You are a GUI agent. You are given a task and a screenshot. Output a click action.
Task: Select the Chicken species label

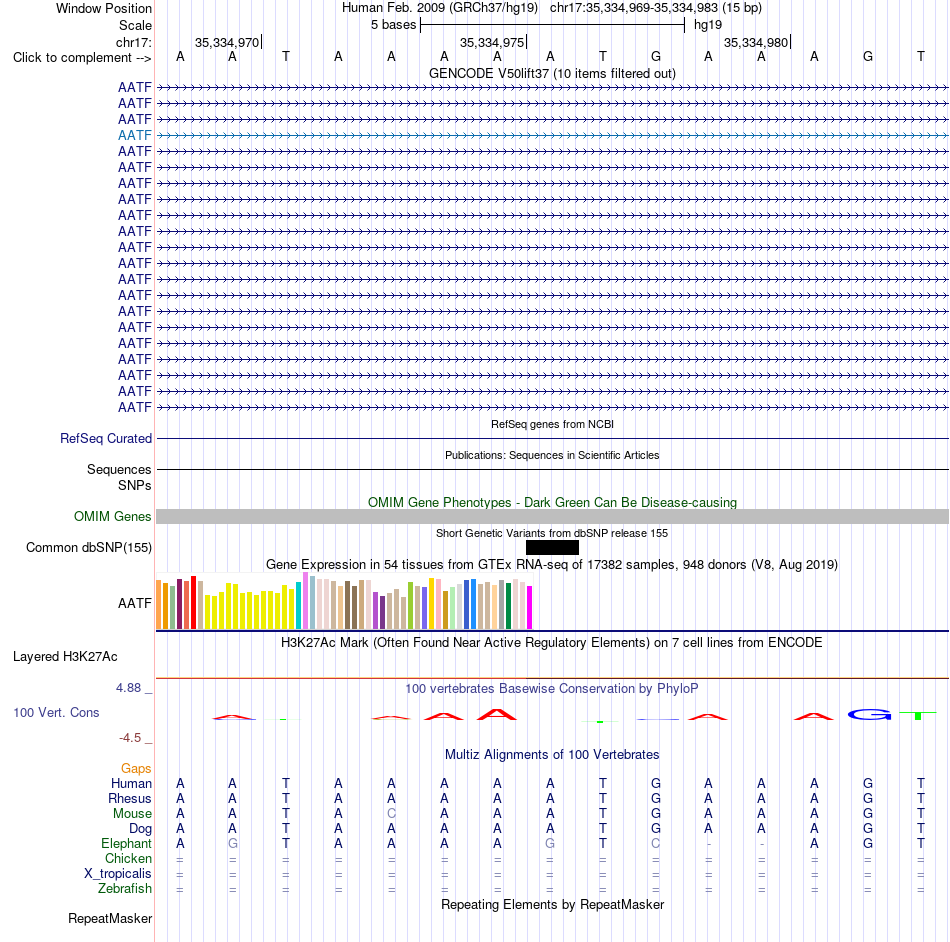128,858
